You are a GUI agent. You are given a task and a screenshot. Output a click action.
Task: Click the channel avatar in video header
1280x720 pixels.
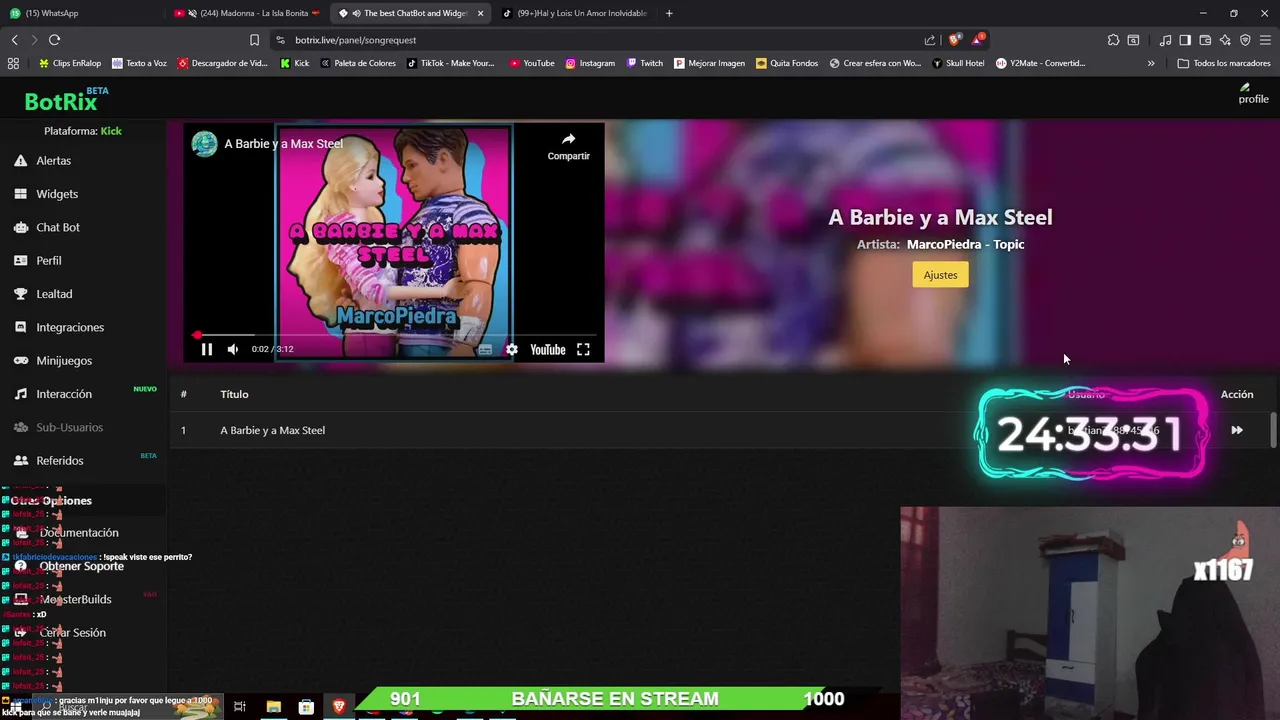click(x=204, y=144)
